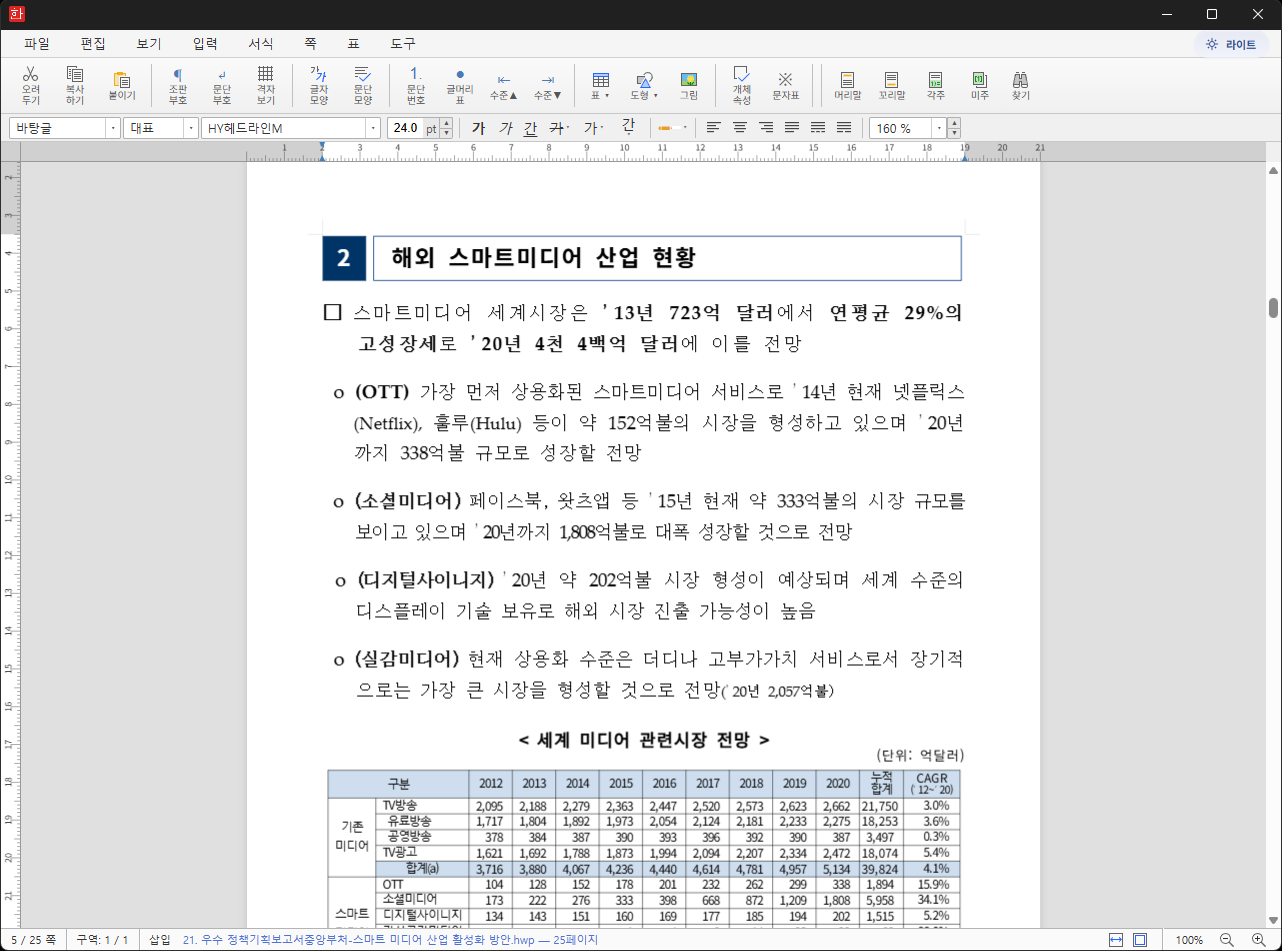Toggle underline 가 formatting
Viewport: 1282px width, 951px height.
click(531, 128)
